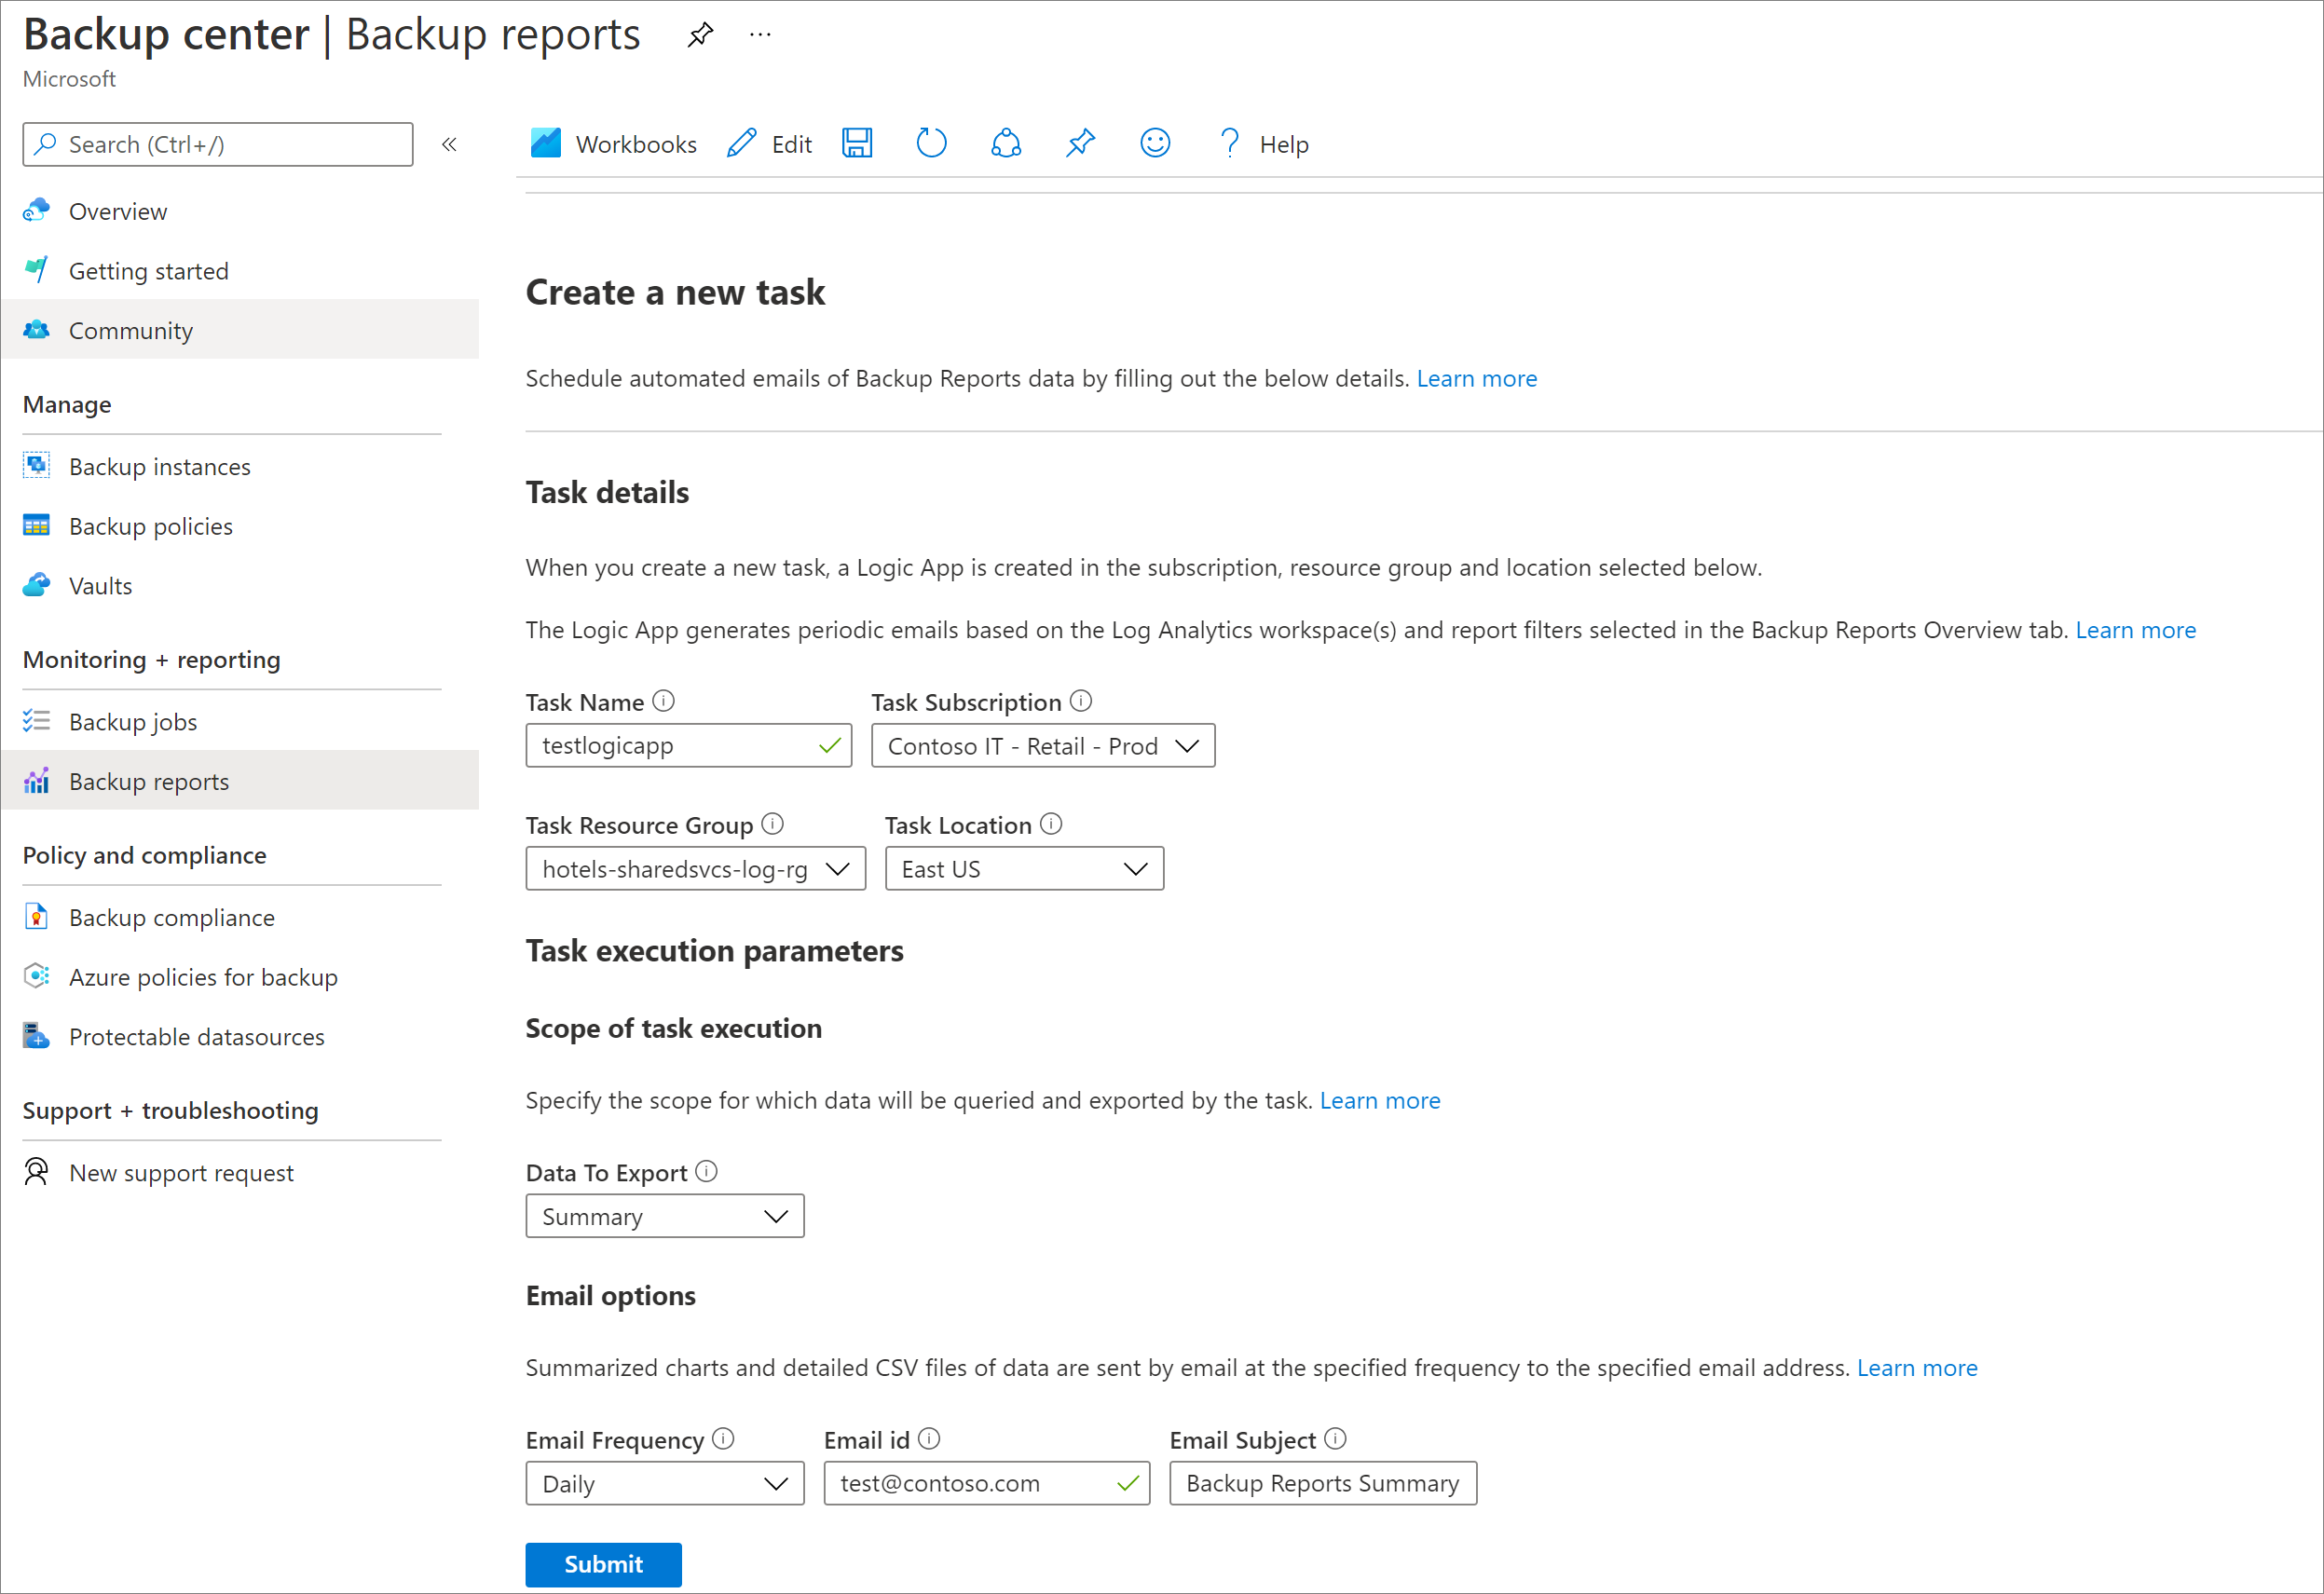Click the Email Subject input field
Screen dimensions: 2324x1594
1322,1483
